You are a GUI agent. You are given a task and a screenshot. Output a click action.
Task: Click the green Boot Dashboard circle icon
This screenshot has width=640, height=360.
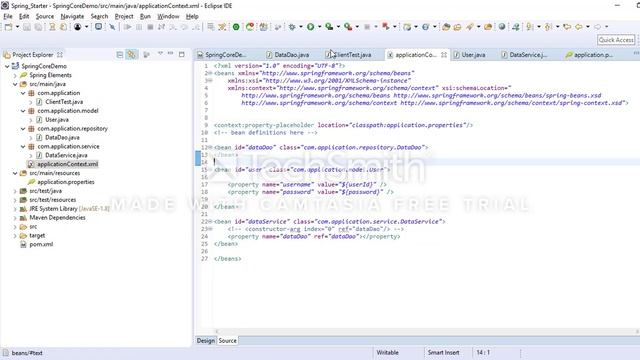(236, 27)
